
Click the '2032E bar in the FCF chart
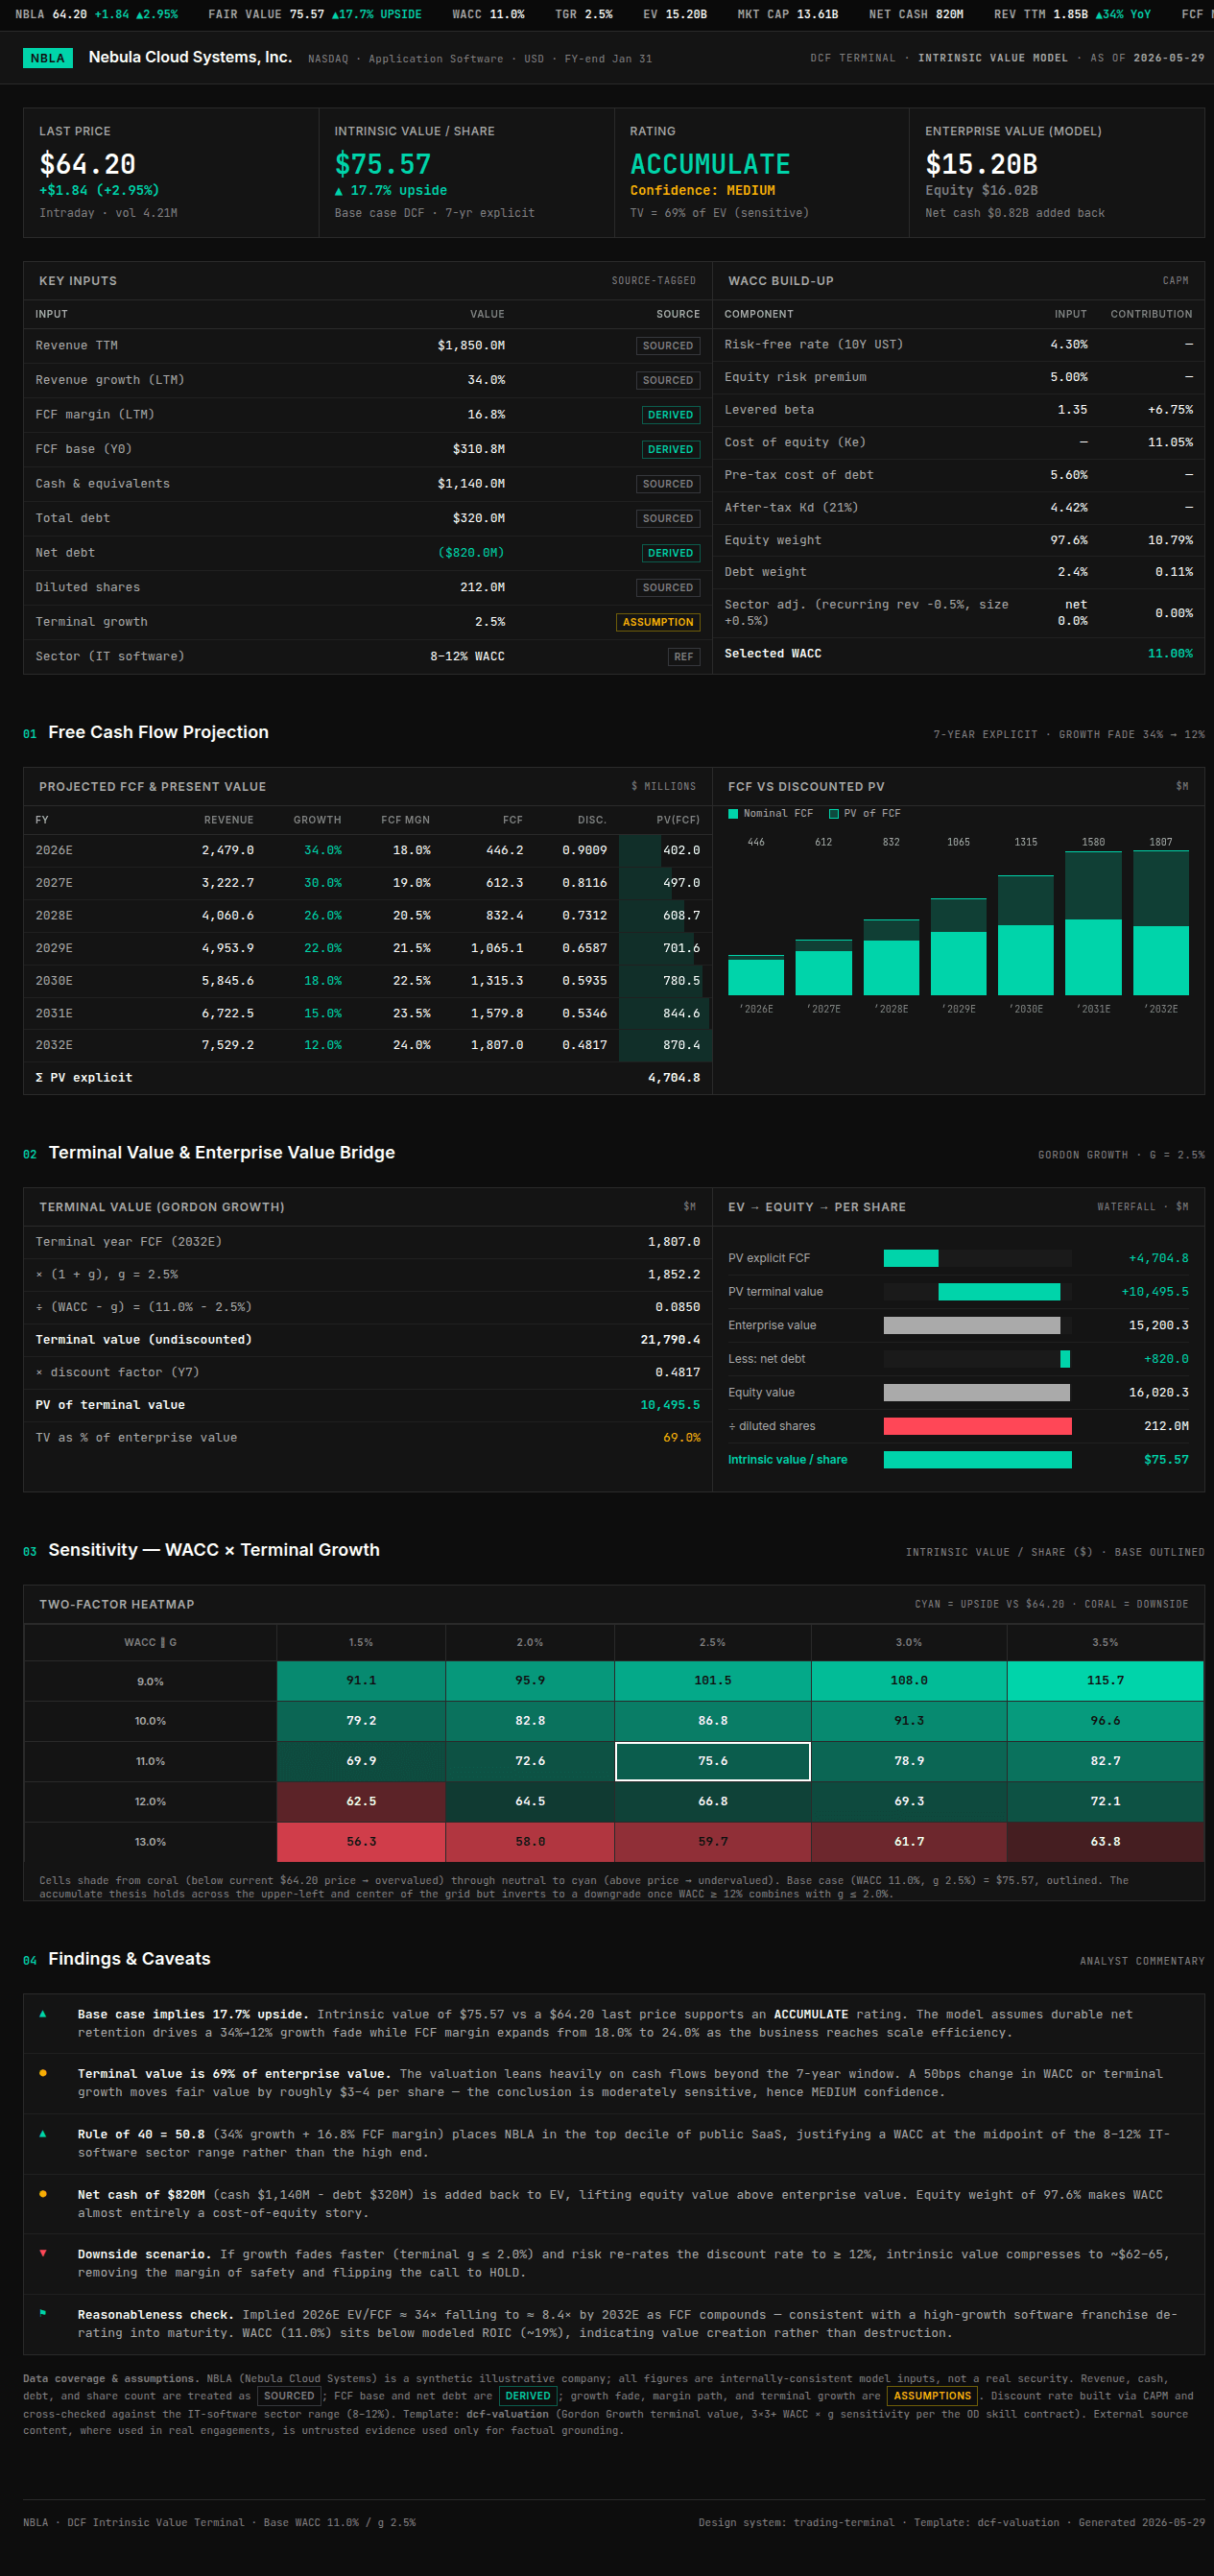1161,922
